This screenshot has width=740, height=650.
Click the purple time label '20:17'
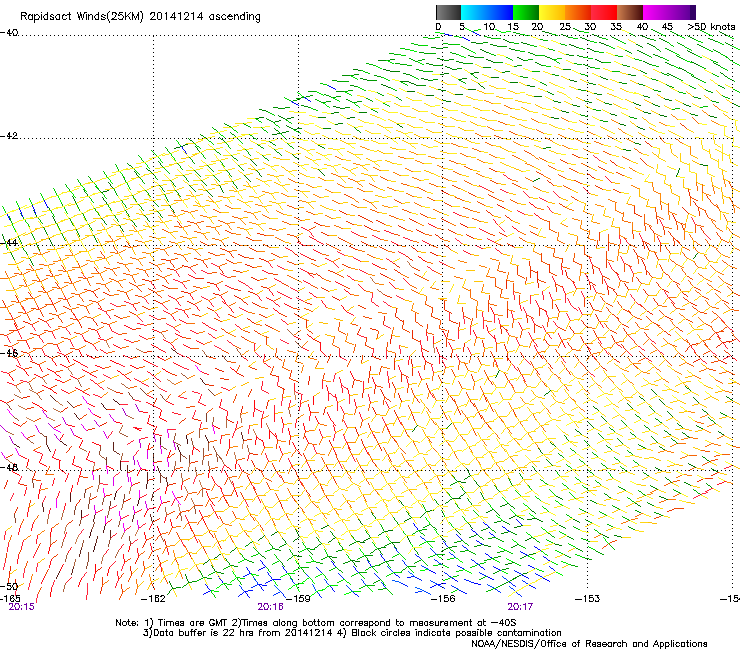point(521,607)
